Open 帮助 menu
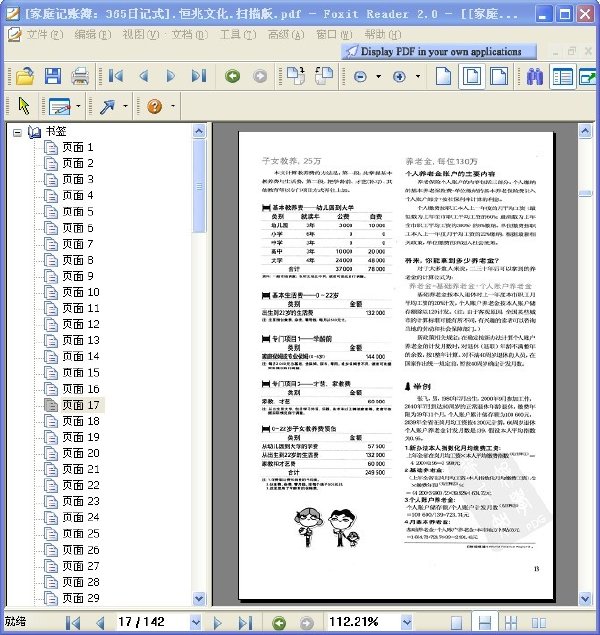The width and height of the screenshot is (600, 635). 383,34
